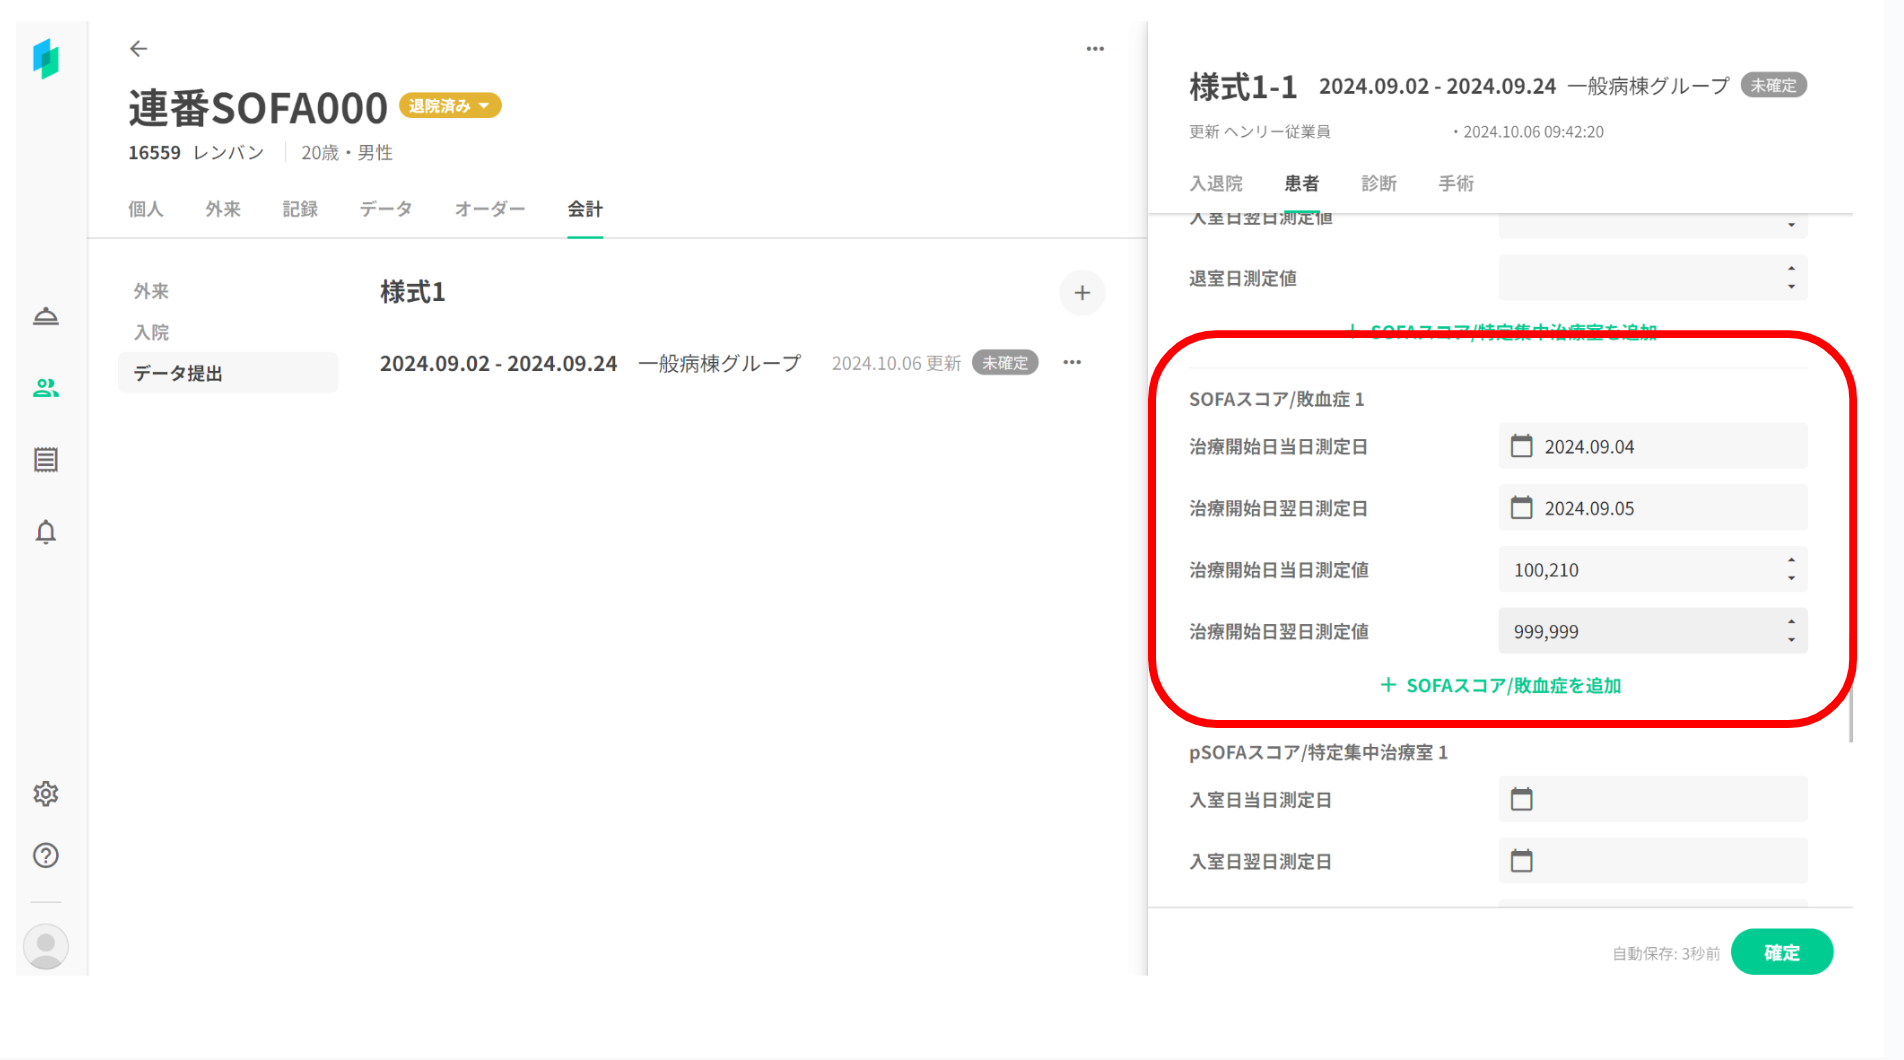Screen dimensions: 1904x1060
Task: Open calendar for 治療開始日当日測定日
Action: tap(1521, 446)
